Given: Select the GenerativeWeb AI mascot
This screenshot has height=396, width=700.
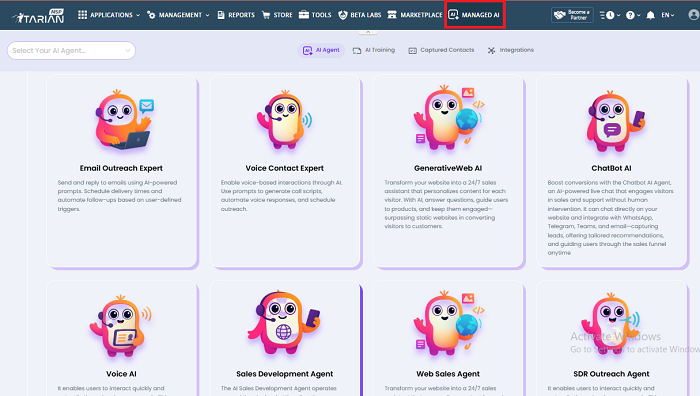Looking at the screenshot, I should [x=448, y=117].
